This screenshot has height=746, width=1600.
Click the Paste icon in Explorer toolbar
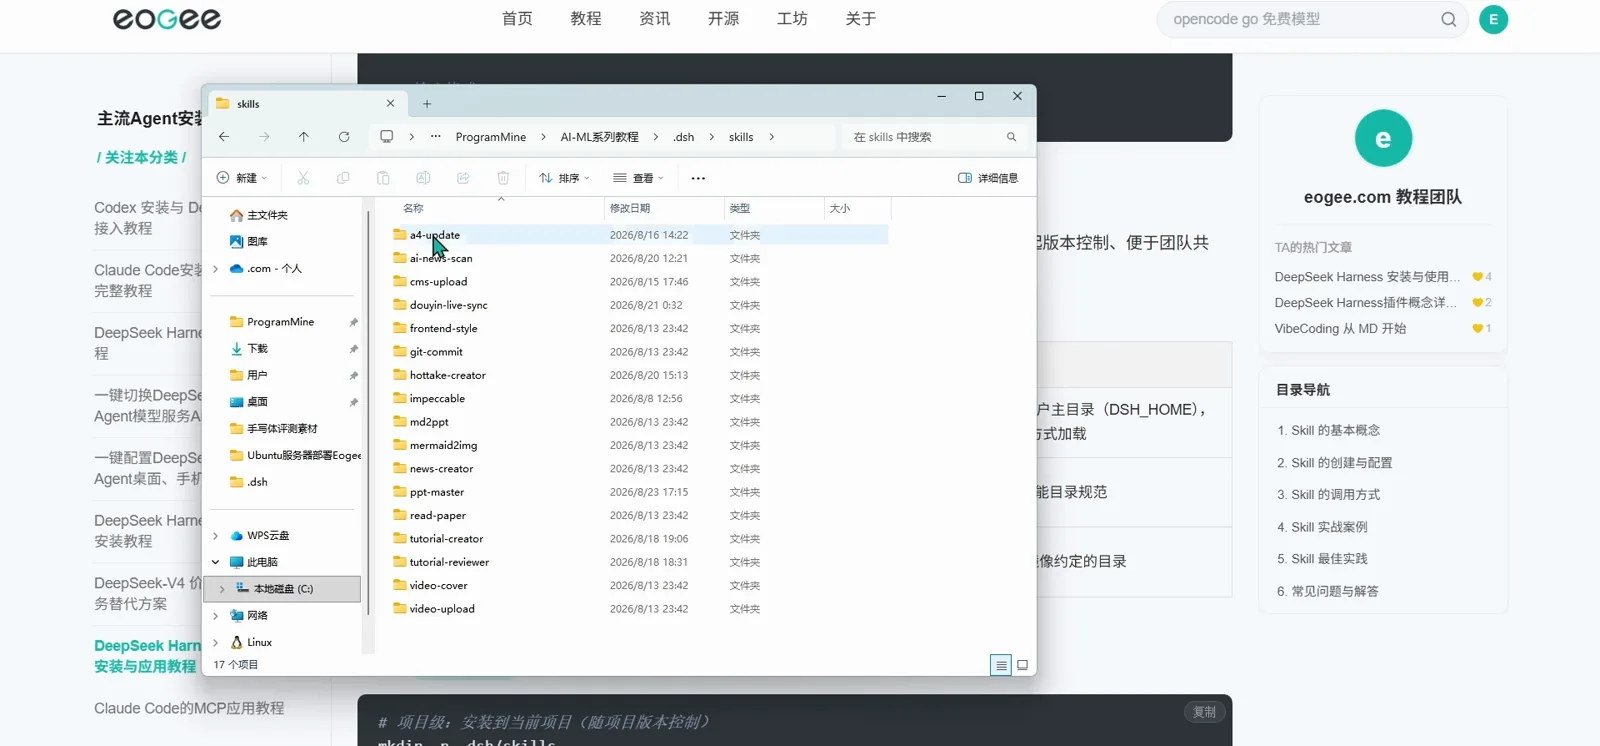[x=383, y=178]
